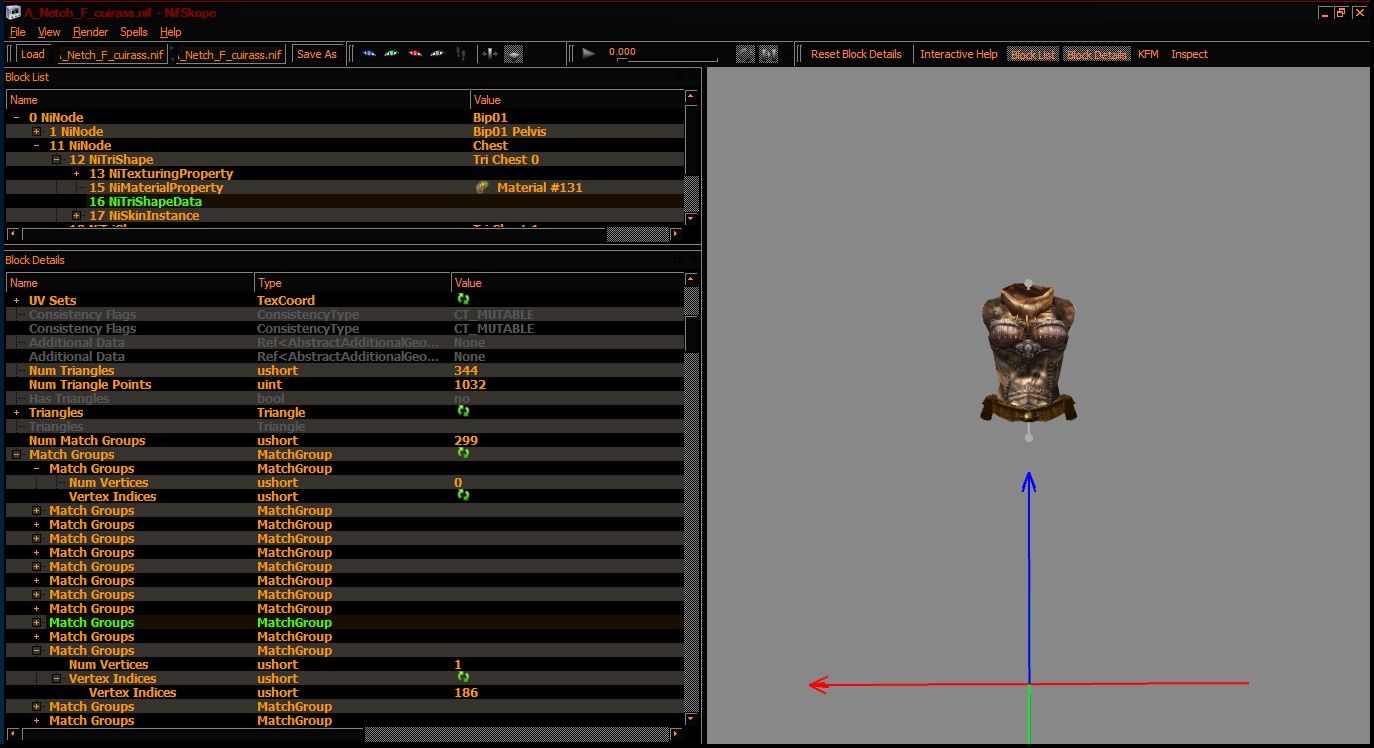
Task: Click the Num Triangles value 344
Action: tap(466, 371)
